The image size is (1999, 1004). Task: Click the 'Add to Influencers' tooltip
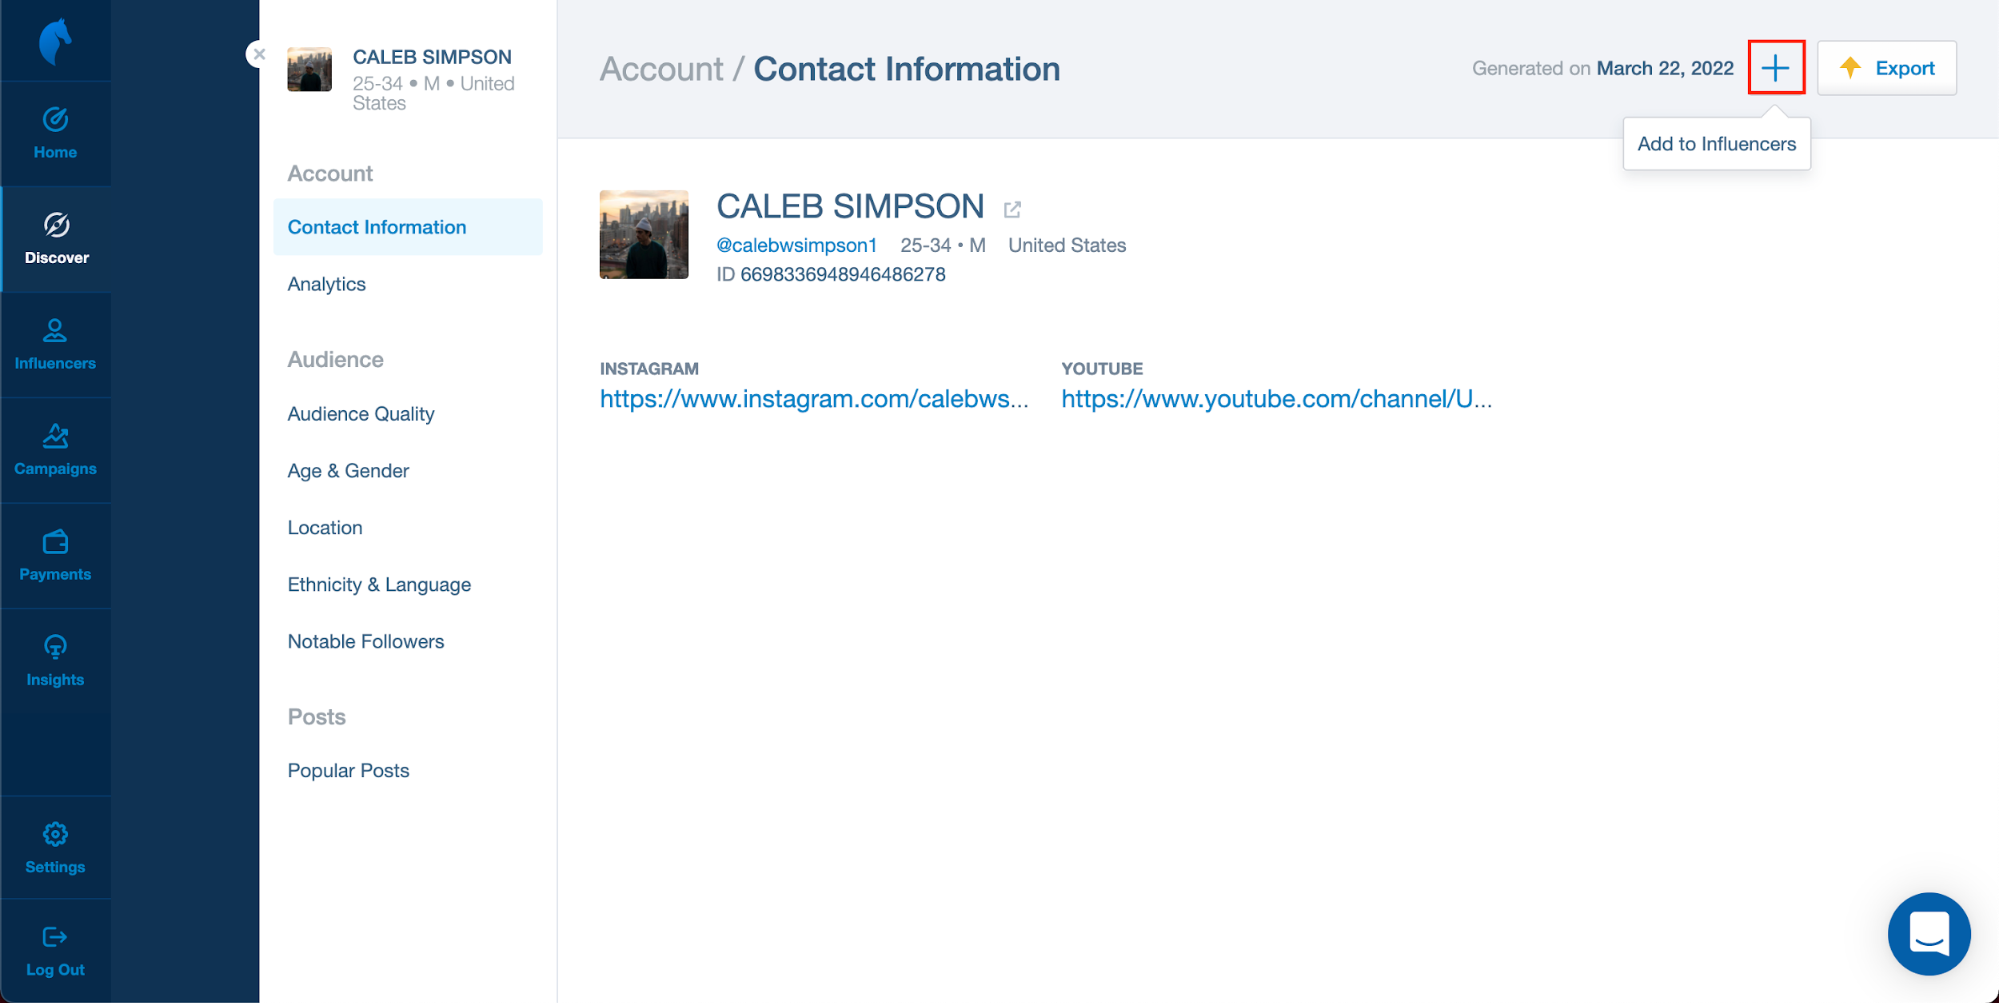click(x=1717, y=144)
